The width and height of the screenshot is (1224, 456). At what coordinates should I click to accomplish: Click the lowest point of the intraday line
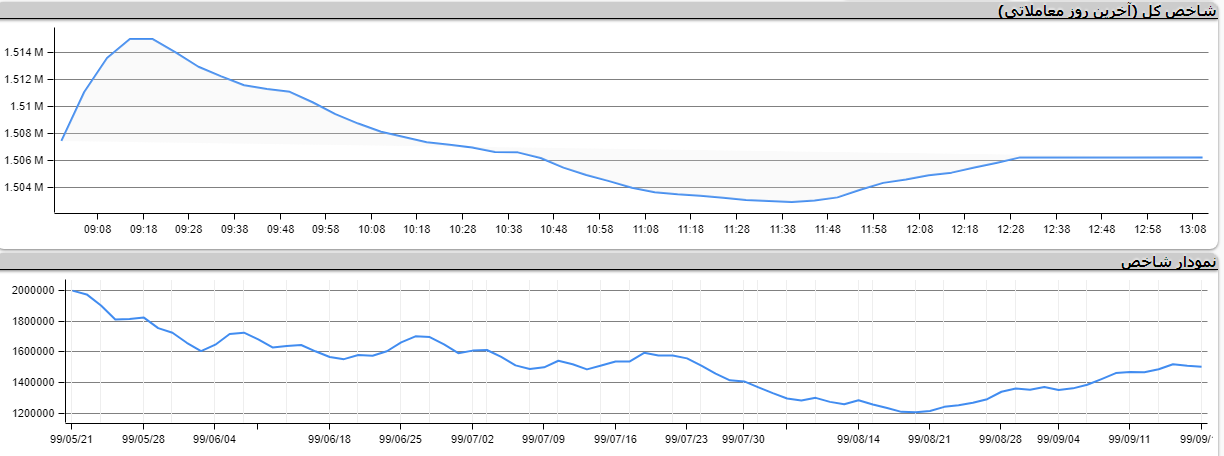point(792,202)
